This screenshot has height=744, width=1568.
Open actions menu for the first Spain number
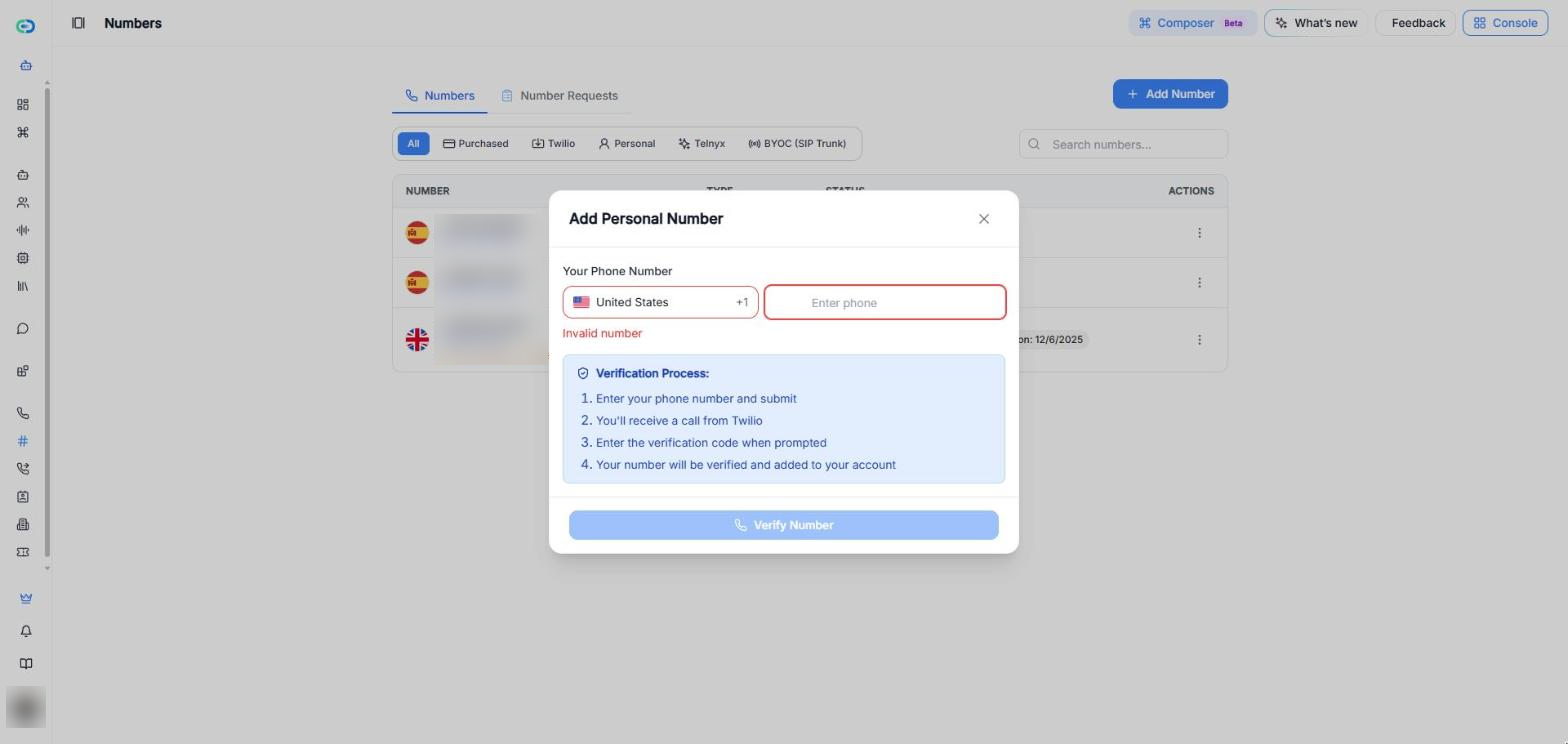tap(1199, 233)
